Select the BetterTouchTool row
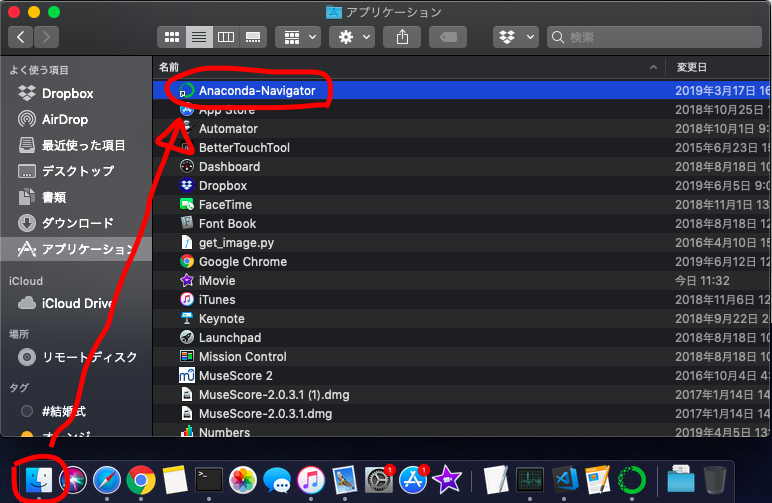 (x=461, y=148)
